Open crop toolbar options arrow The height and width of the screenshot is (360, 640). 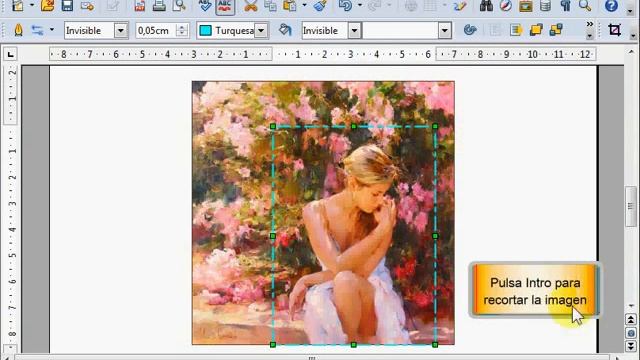click(632, 36)
